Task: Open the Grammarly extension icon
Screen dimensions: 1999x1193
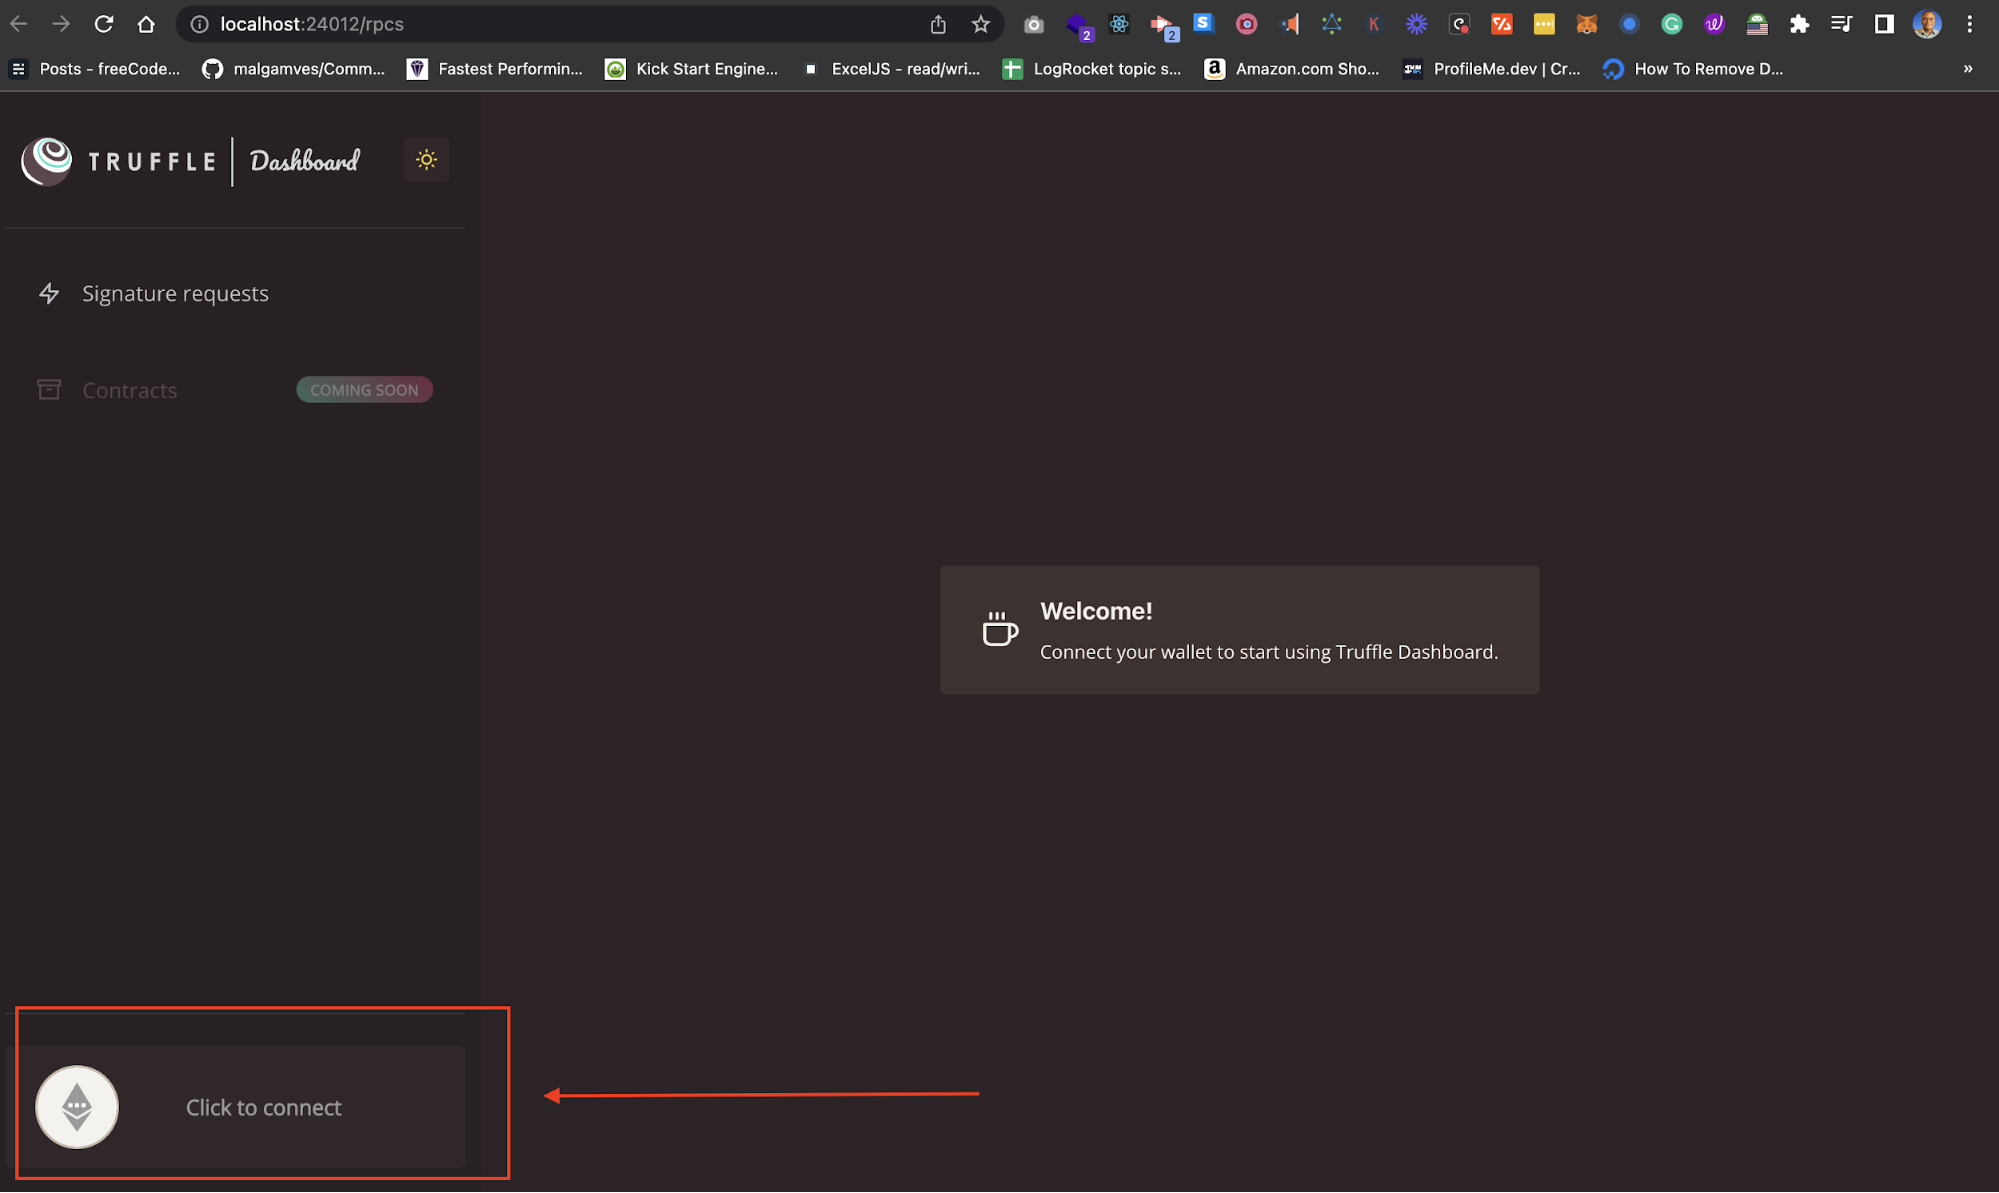Action: (1671, 24)
